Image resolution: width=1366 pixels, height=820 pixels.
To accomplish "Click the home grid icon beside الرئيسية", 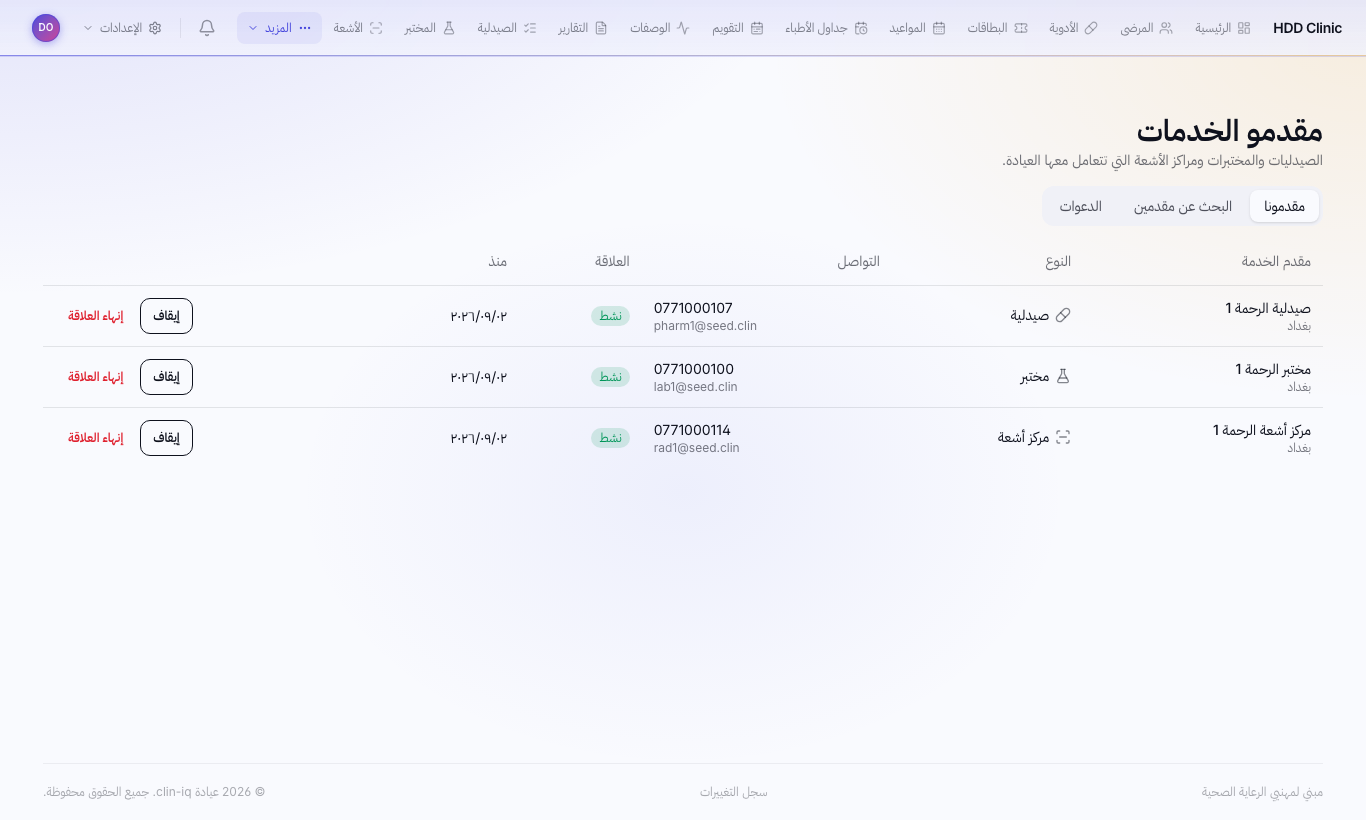I will point(1244,28).
